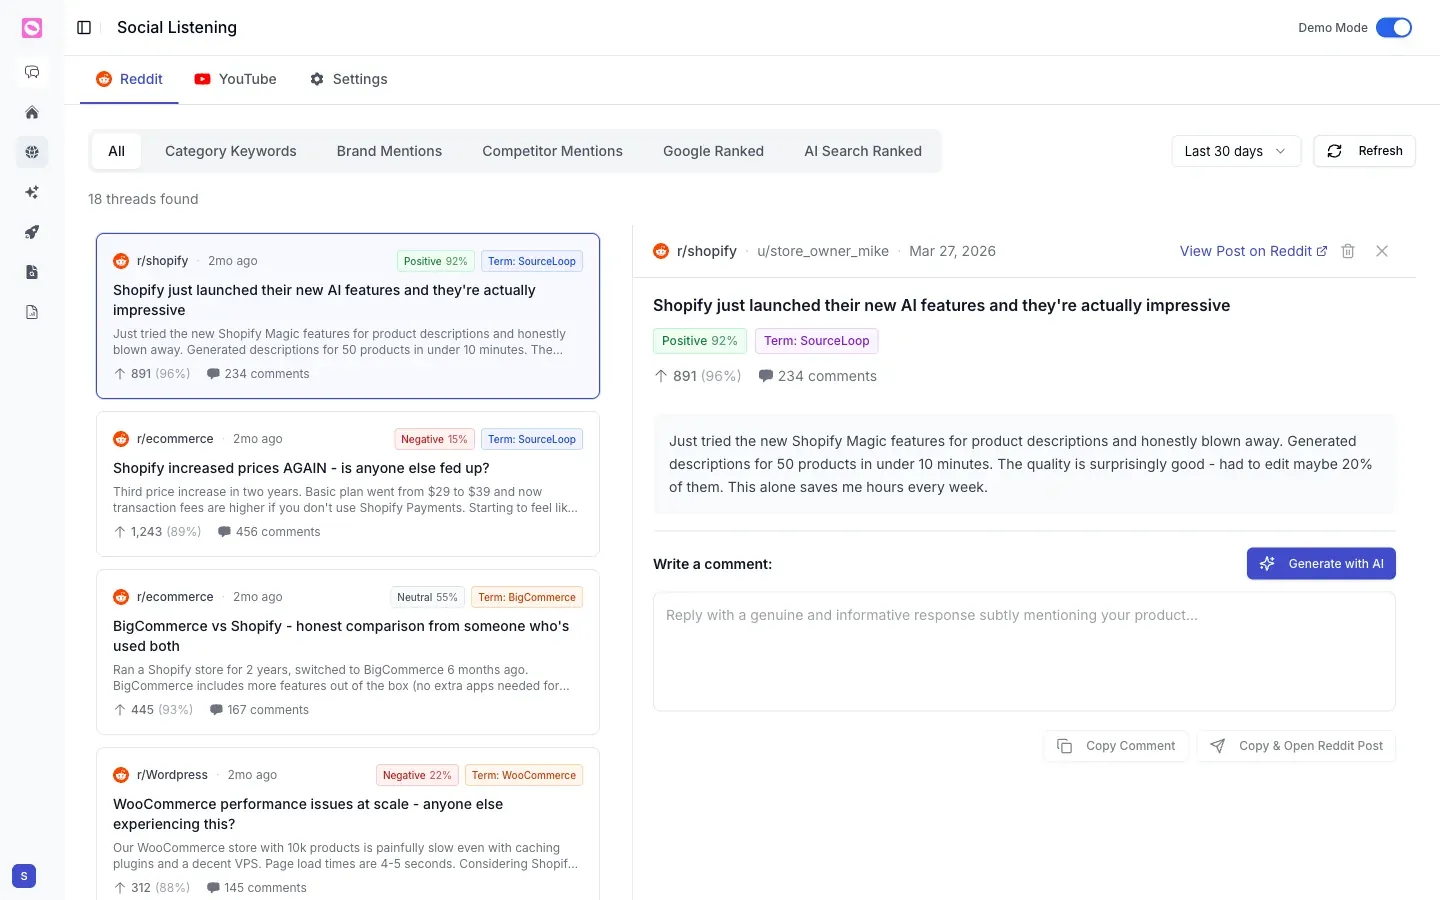Open thread 'Shopify increased prices AGAIN'
Image resolution: width=1440 pixels, height=900 pixels.
348,484
